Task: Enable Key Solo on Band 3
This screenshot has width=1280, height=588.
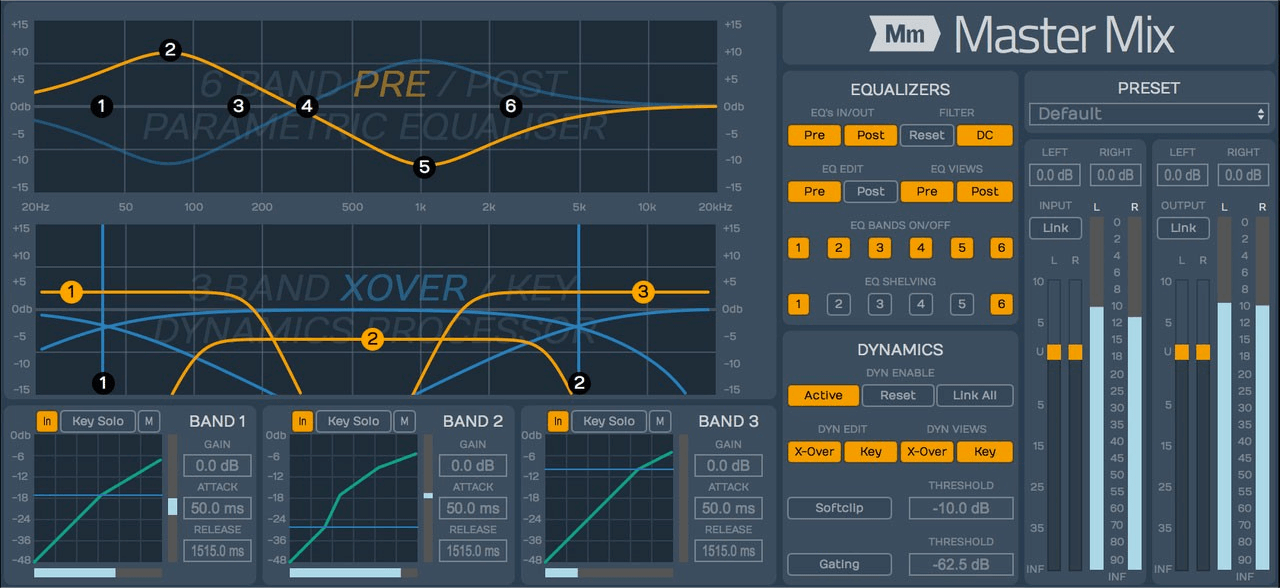Action: tap(608, 421)
